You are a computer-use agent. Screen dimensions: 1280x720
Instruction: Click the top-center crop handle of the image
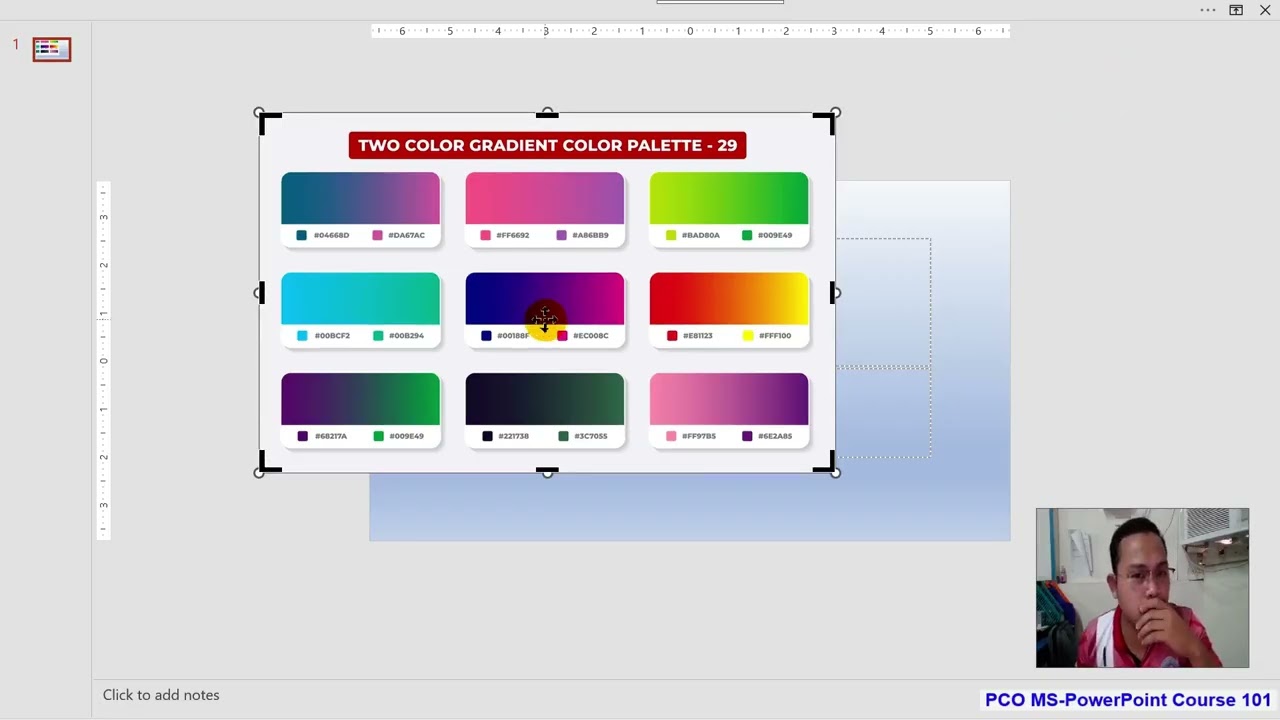click(x=547, y=115)
